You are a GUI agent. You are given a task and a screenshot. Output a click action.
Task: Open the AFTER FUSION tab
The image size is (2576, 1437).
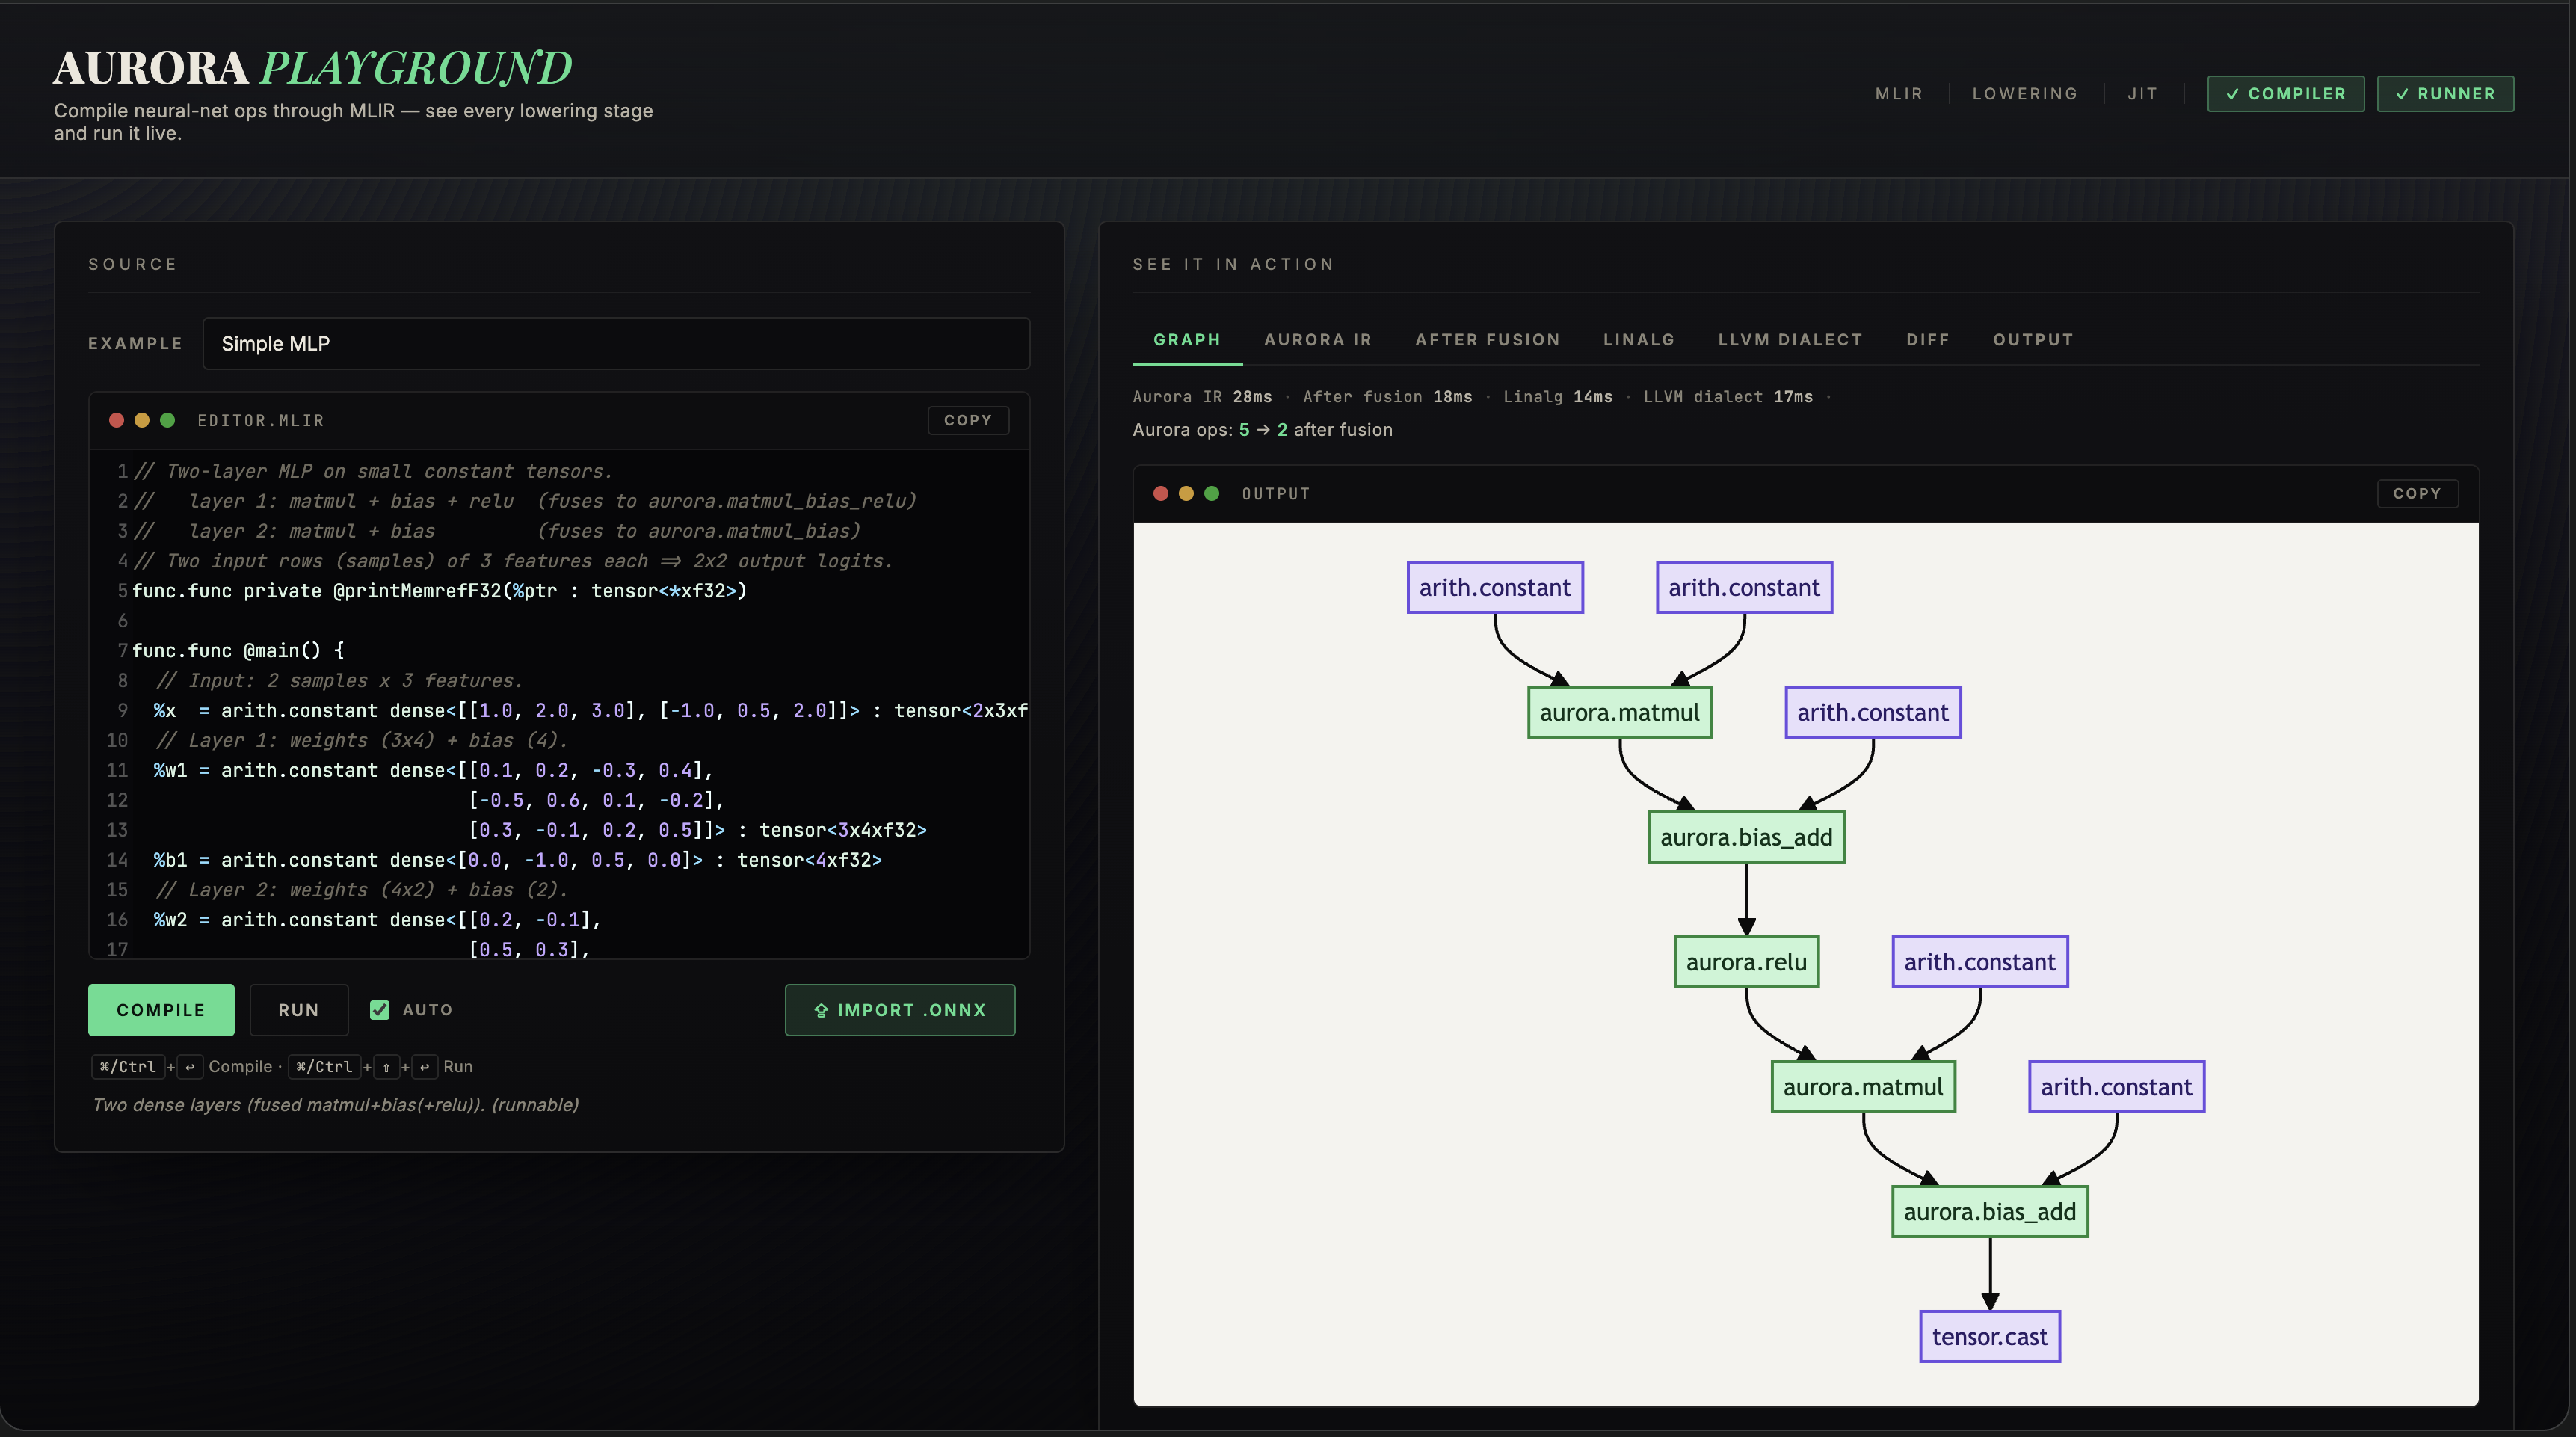tap(1488, 340)
